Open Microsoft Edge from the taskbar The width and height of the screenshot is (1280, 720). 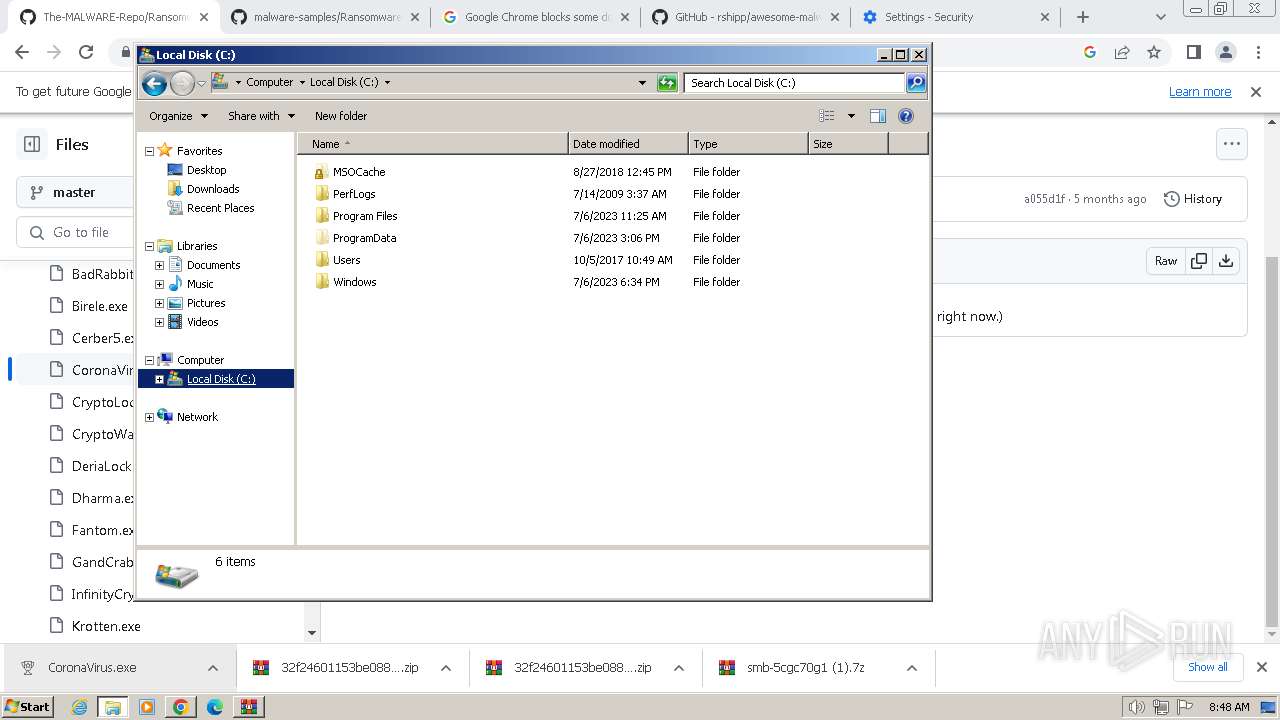[214, 707]
